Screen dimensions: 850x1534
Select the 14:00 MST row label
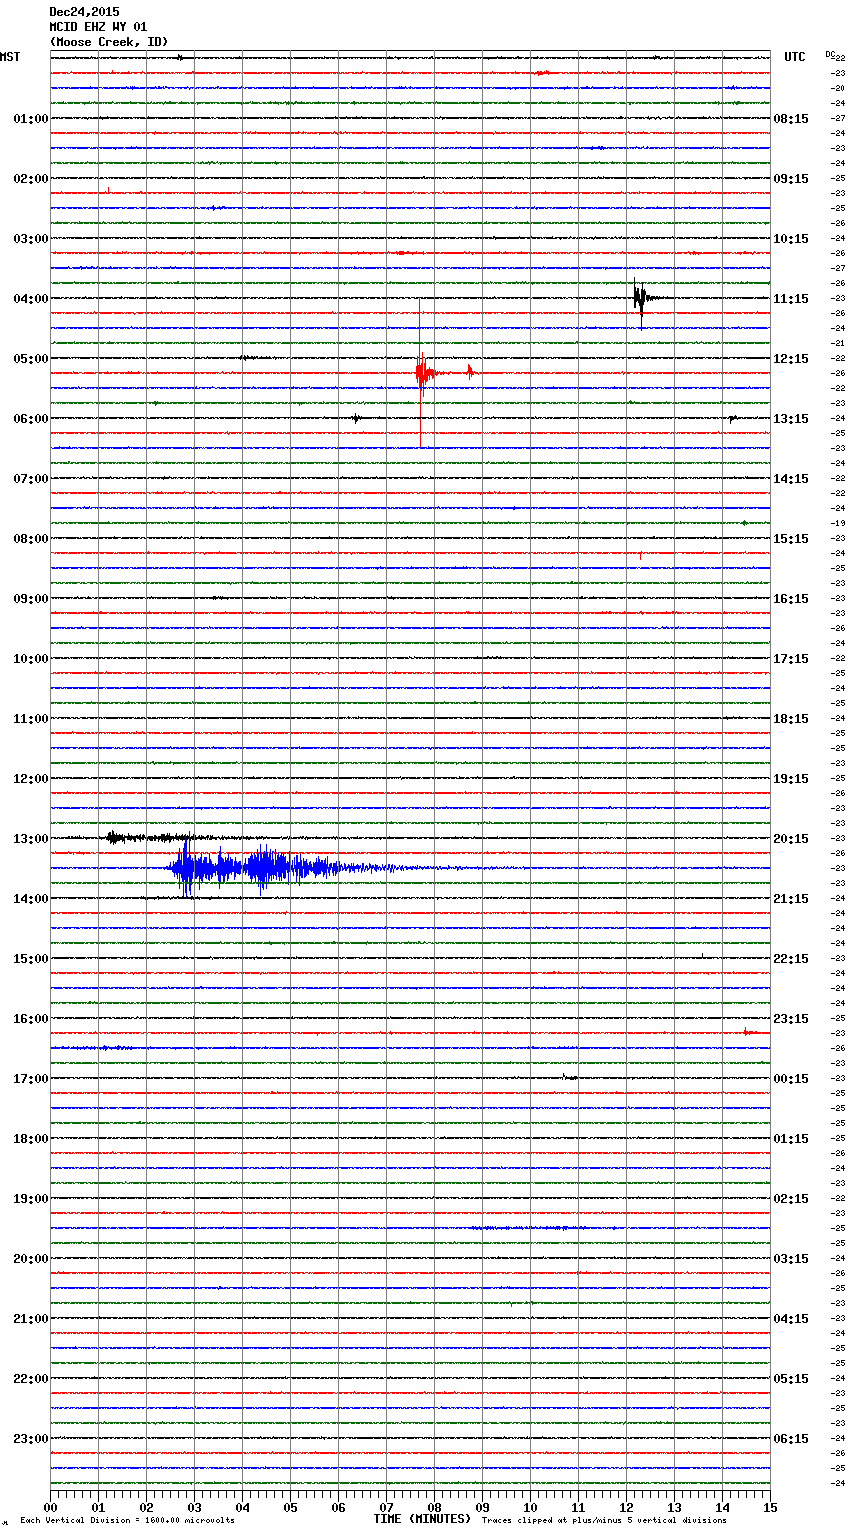[x=30, y=899]
